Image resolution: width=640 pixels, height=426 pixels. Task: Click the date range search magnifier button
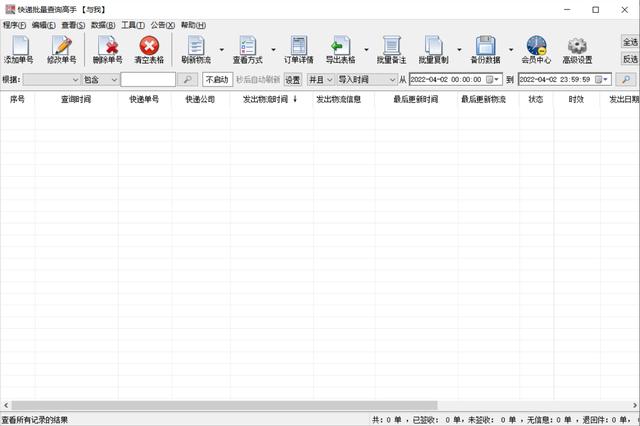pos(625,79)
